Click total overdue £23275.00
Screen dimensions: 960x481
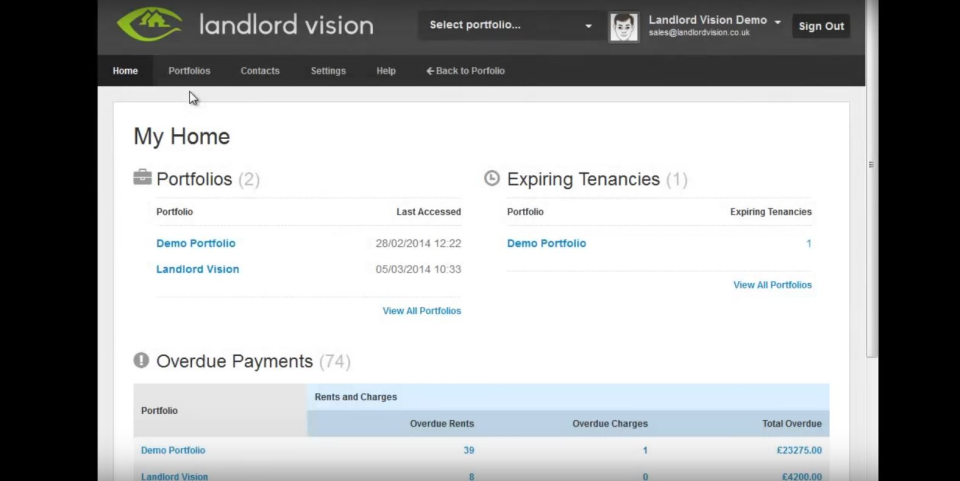tap(799, 450)
